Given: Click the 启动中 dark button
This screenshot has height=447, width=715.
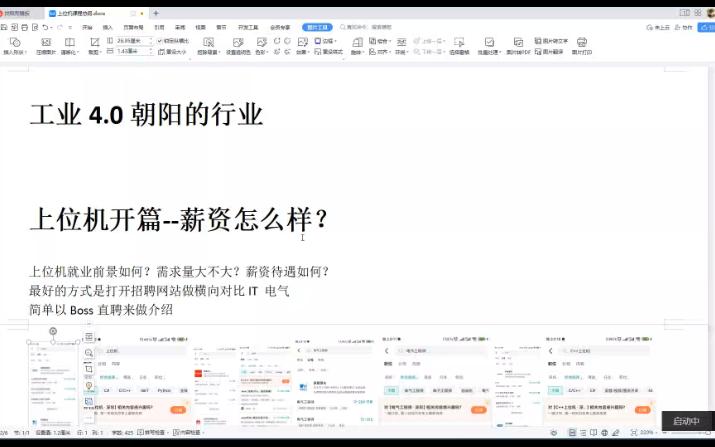Looking at the screenshot, I should point(686,421).
